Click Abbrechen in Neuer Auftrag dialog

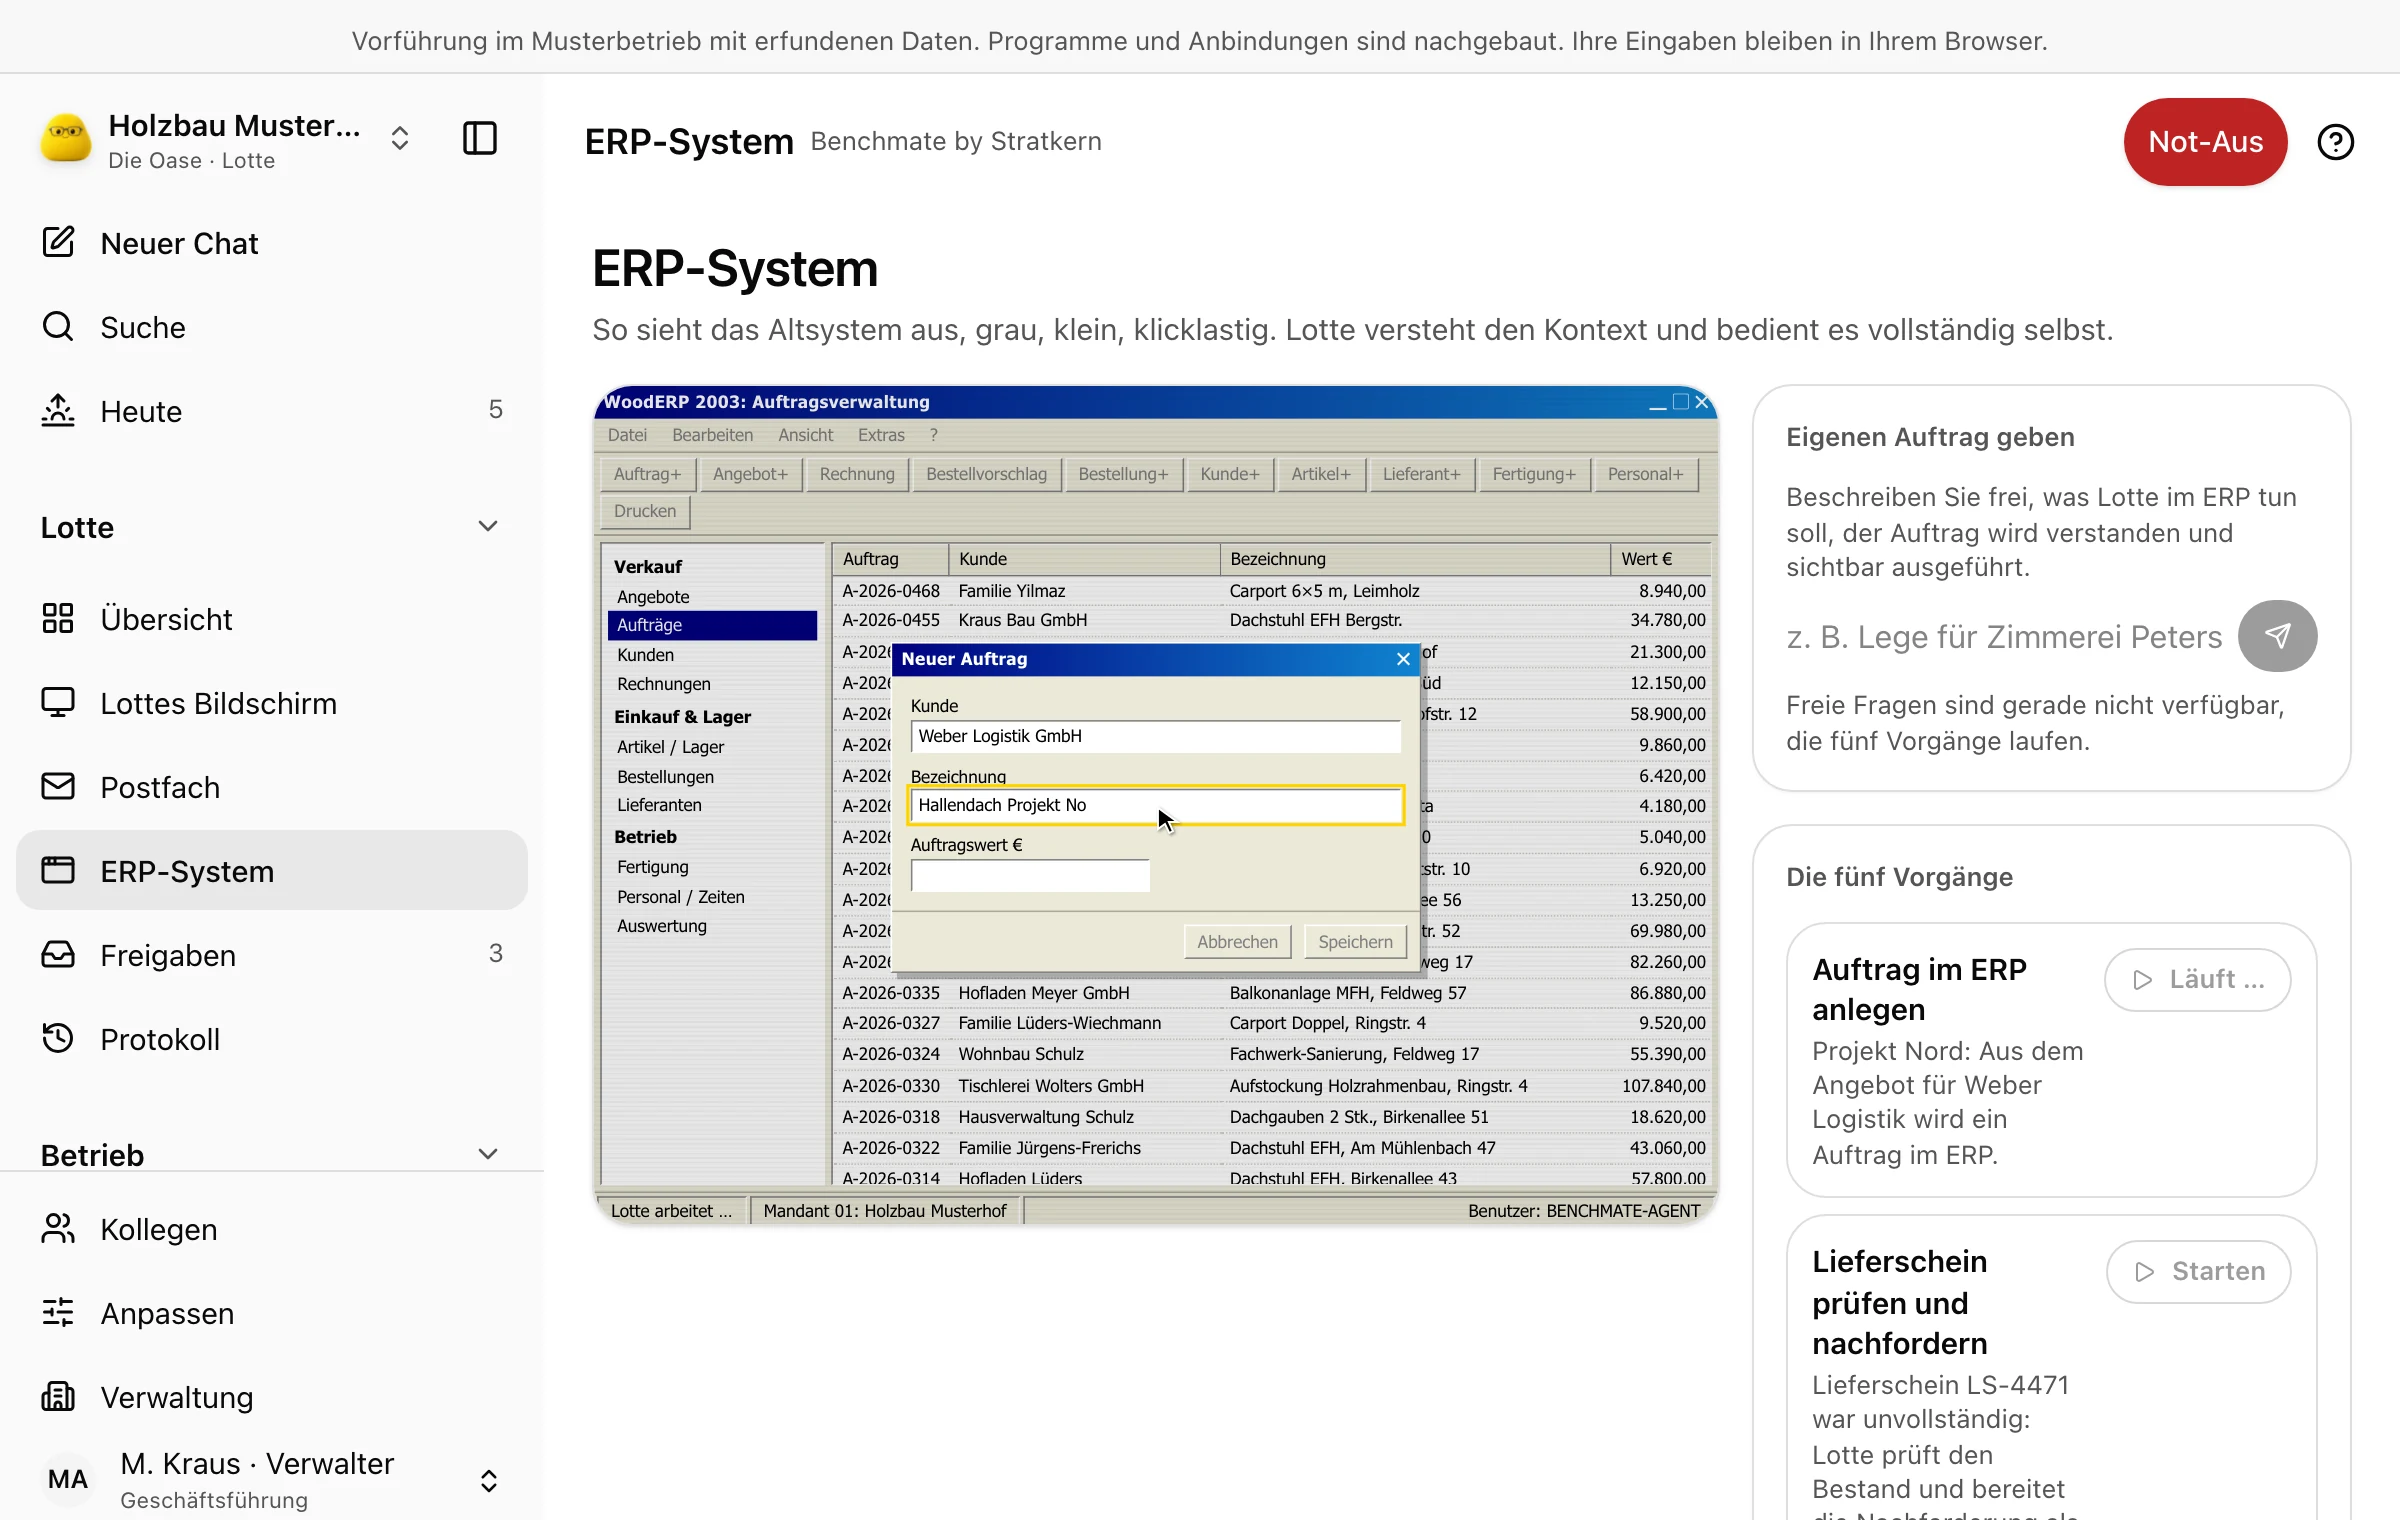pyautogui.click(x=1237, y=942)
